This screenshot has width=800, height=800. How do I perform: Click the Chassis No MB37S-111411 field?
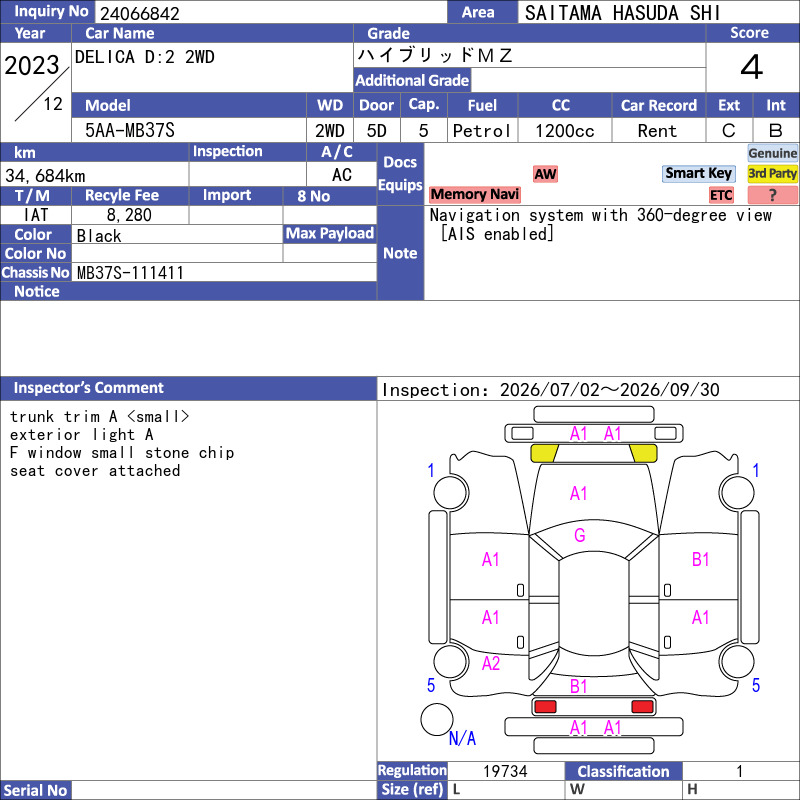[x=224, y=272]
